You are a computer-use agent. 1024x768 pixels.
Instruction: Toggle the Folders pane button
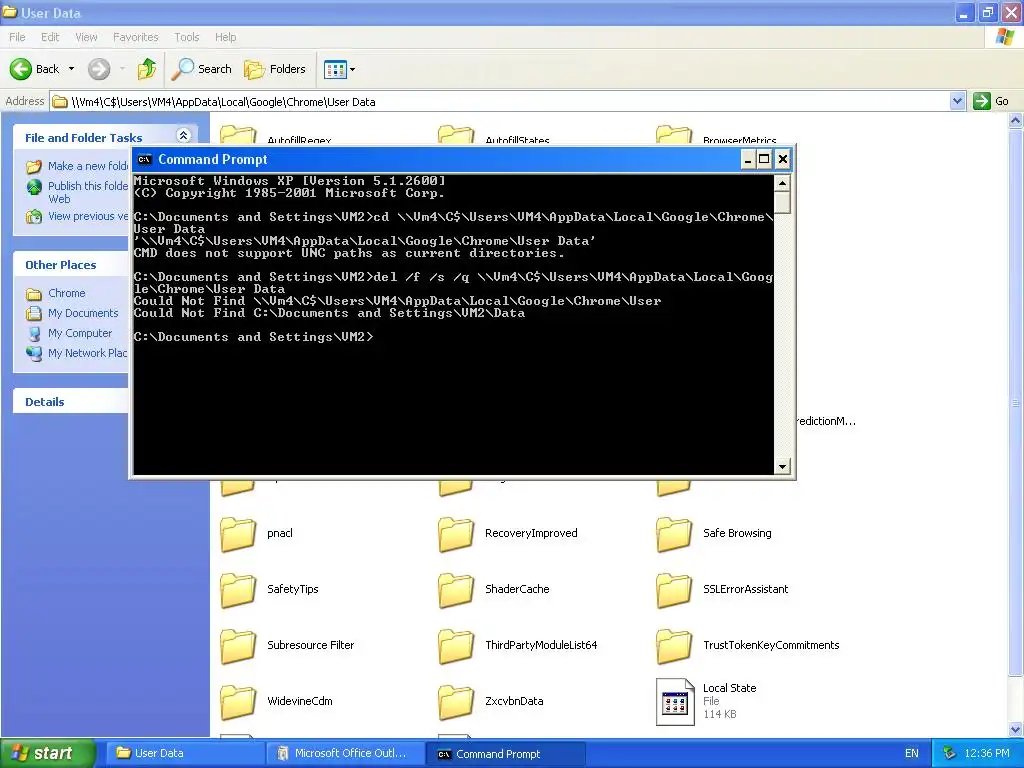pyautogui.click(x=275, y=69)
